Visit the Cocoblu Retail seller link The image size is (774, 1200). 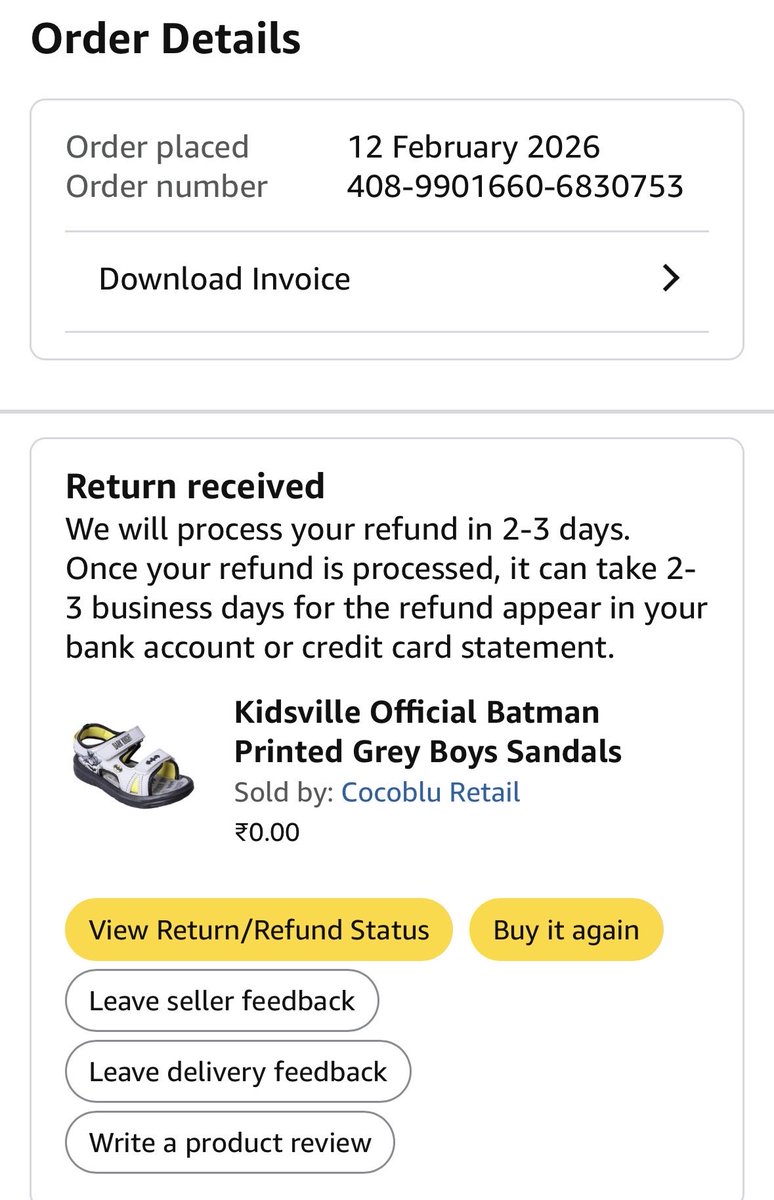(x=430, y=793)
